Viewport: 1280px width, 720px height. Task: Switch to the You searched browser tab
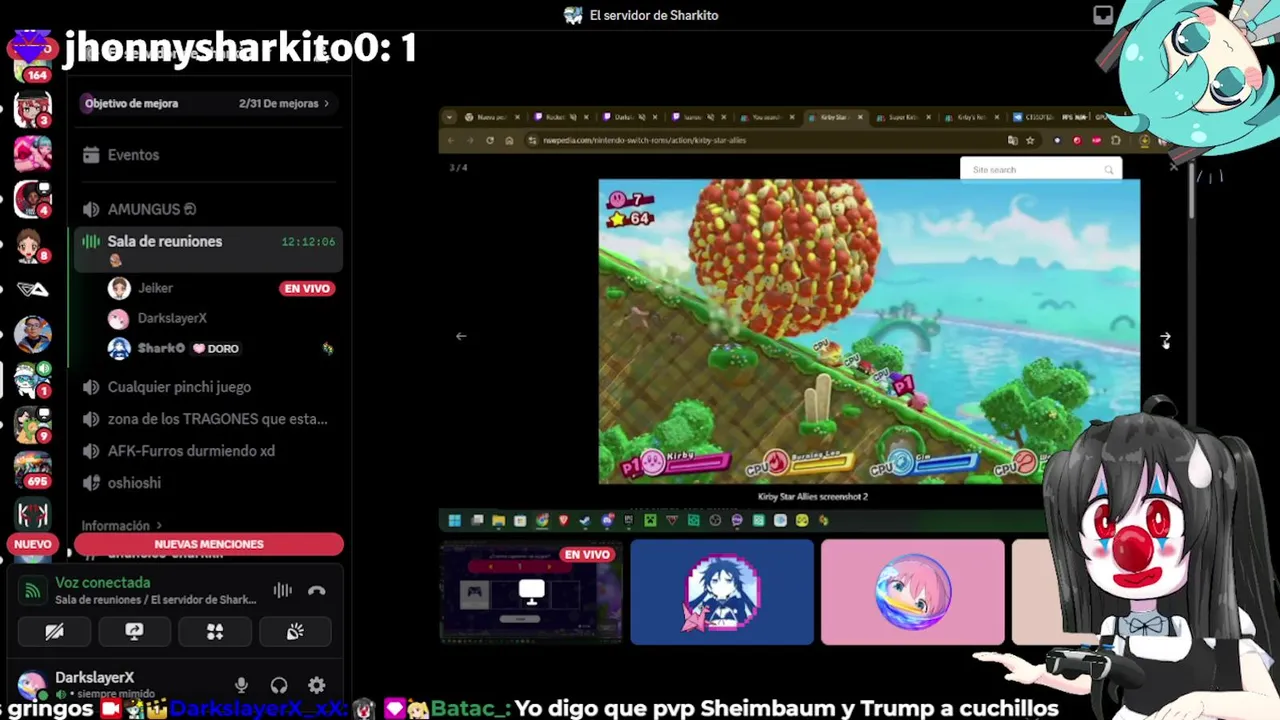click(x=768, y=117)
